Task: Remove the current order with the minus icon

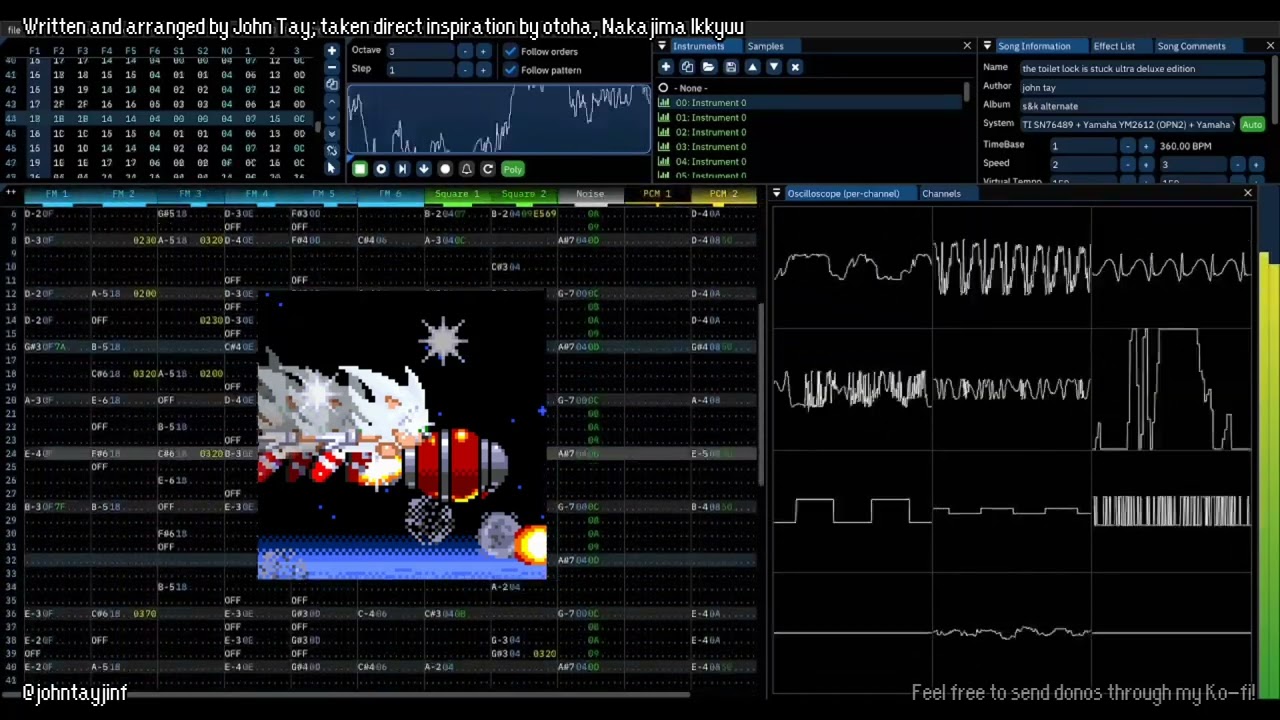Action: click(x=332, y=67)
